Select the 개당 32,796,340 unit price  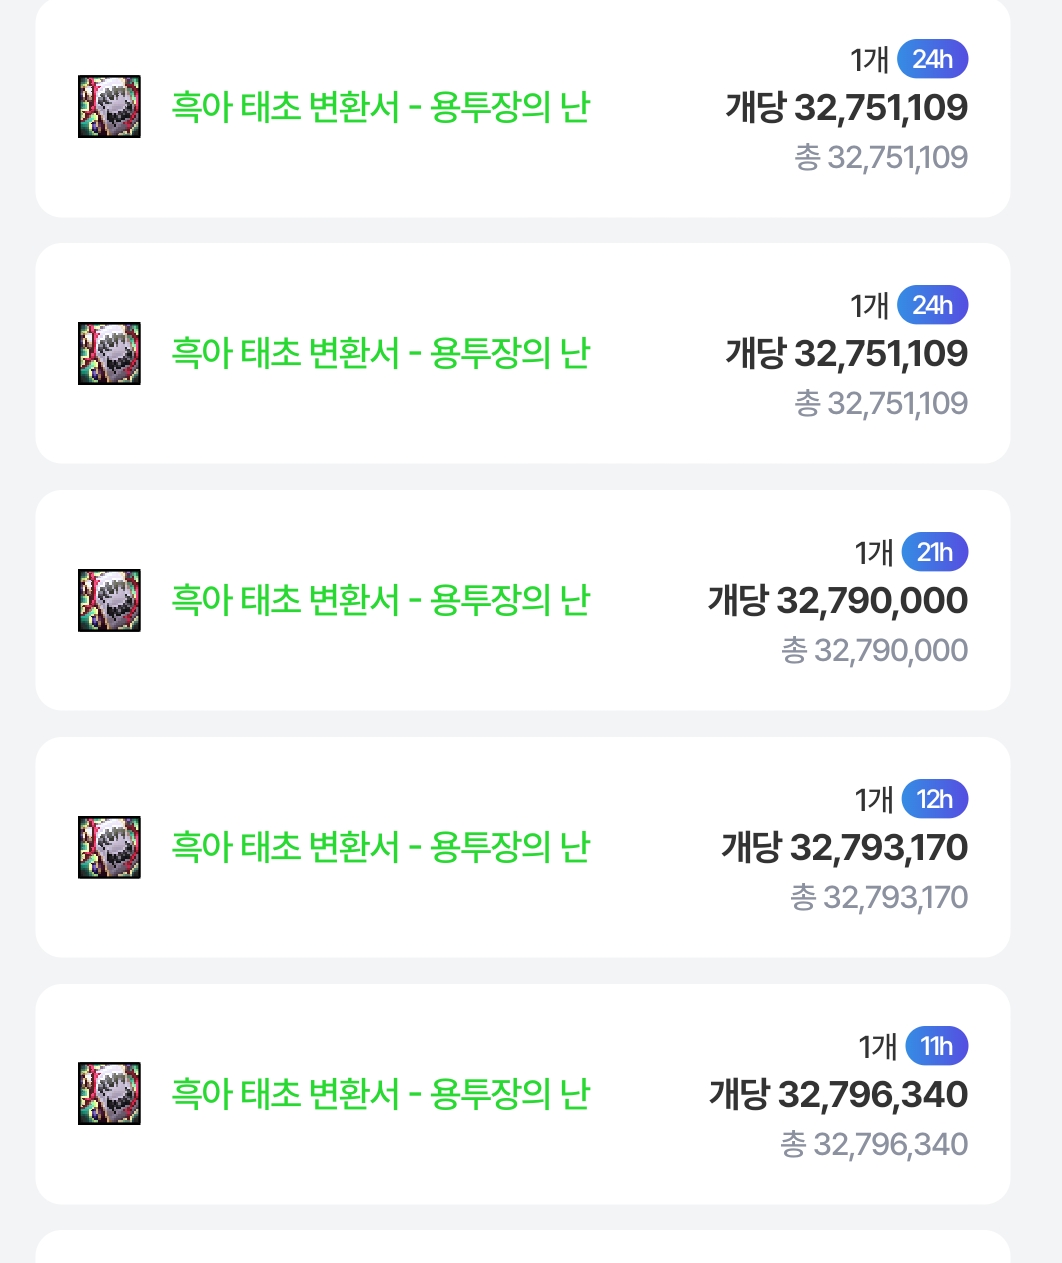click(x=839, y=1095)
